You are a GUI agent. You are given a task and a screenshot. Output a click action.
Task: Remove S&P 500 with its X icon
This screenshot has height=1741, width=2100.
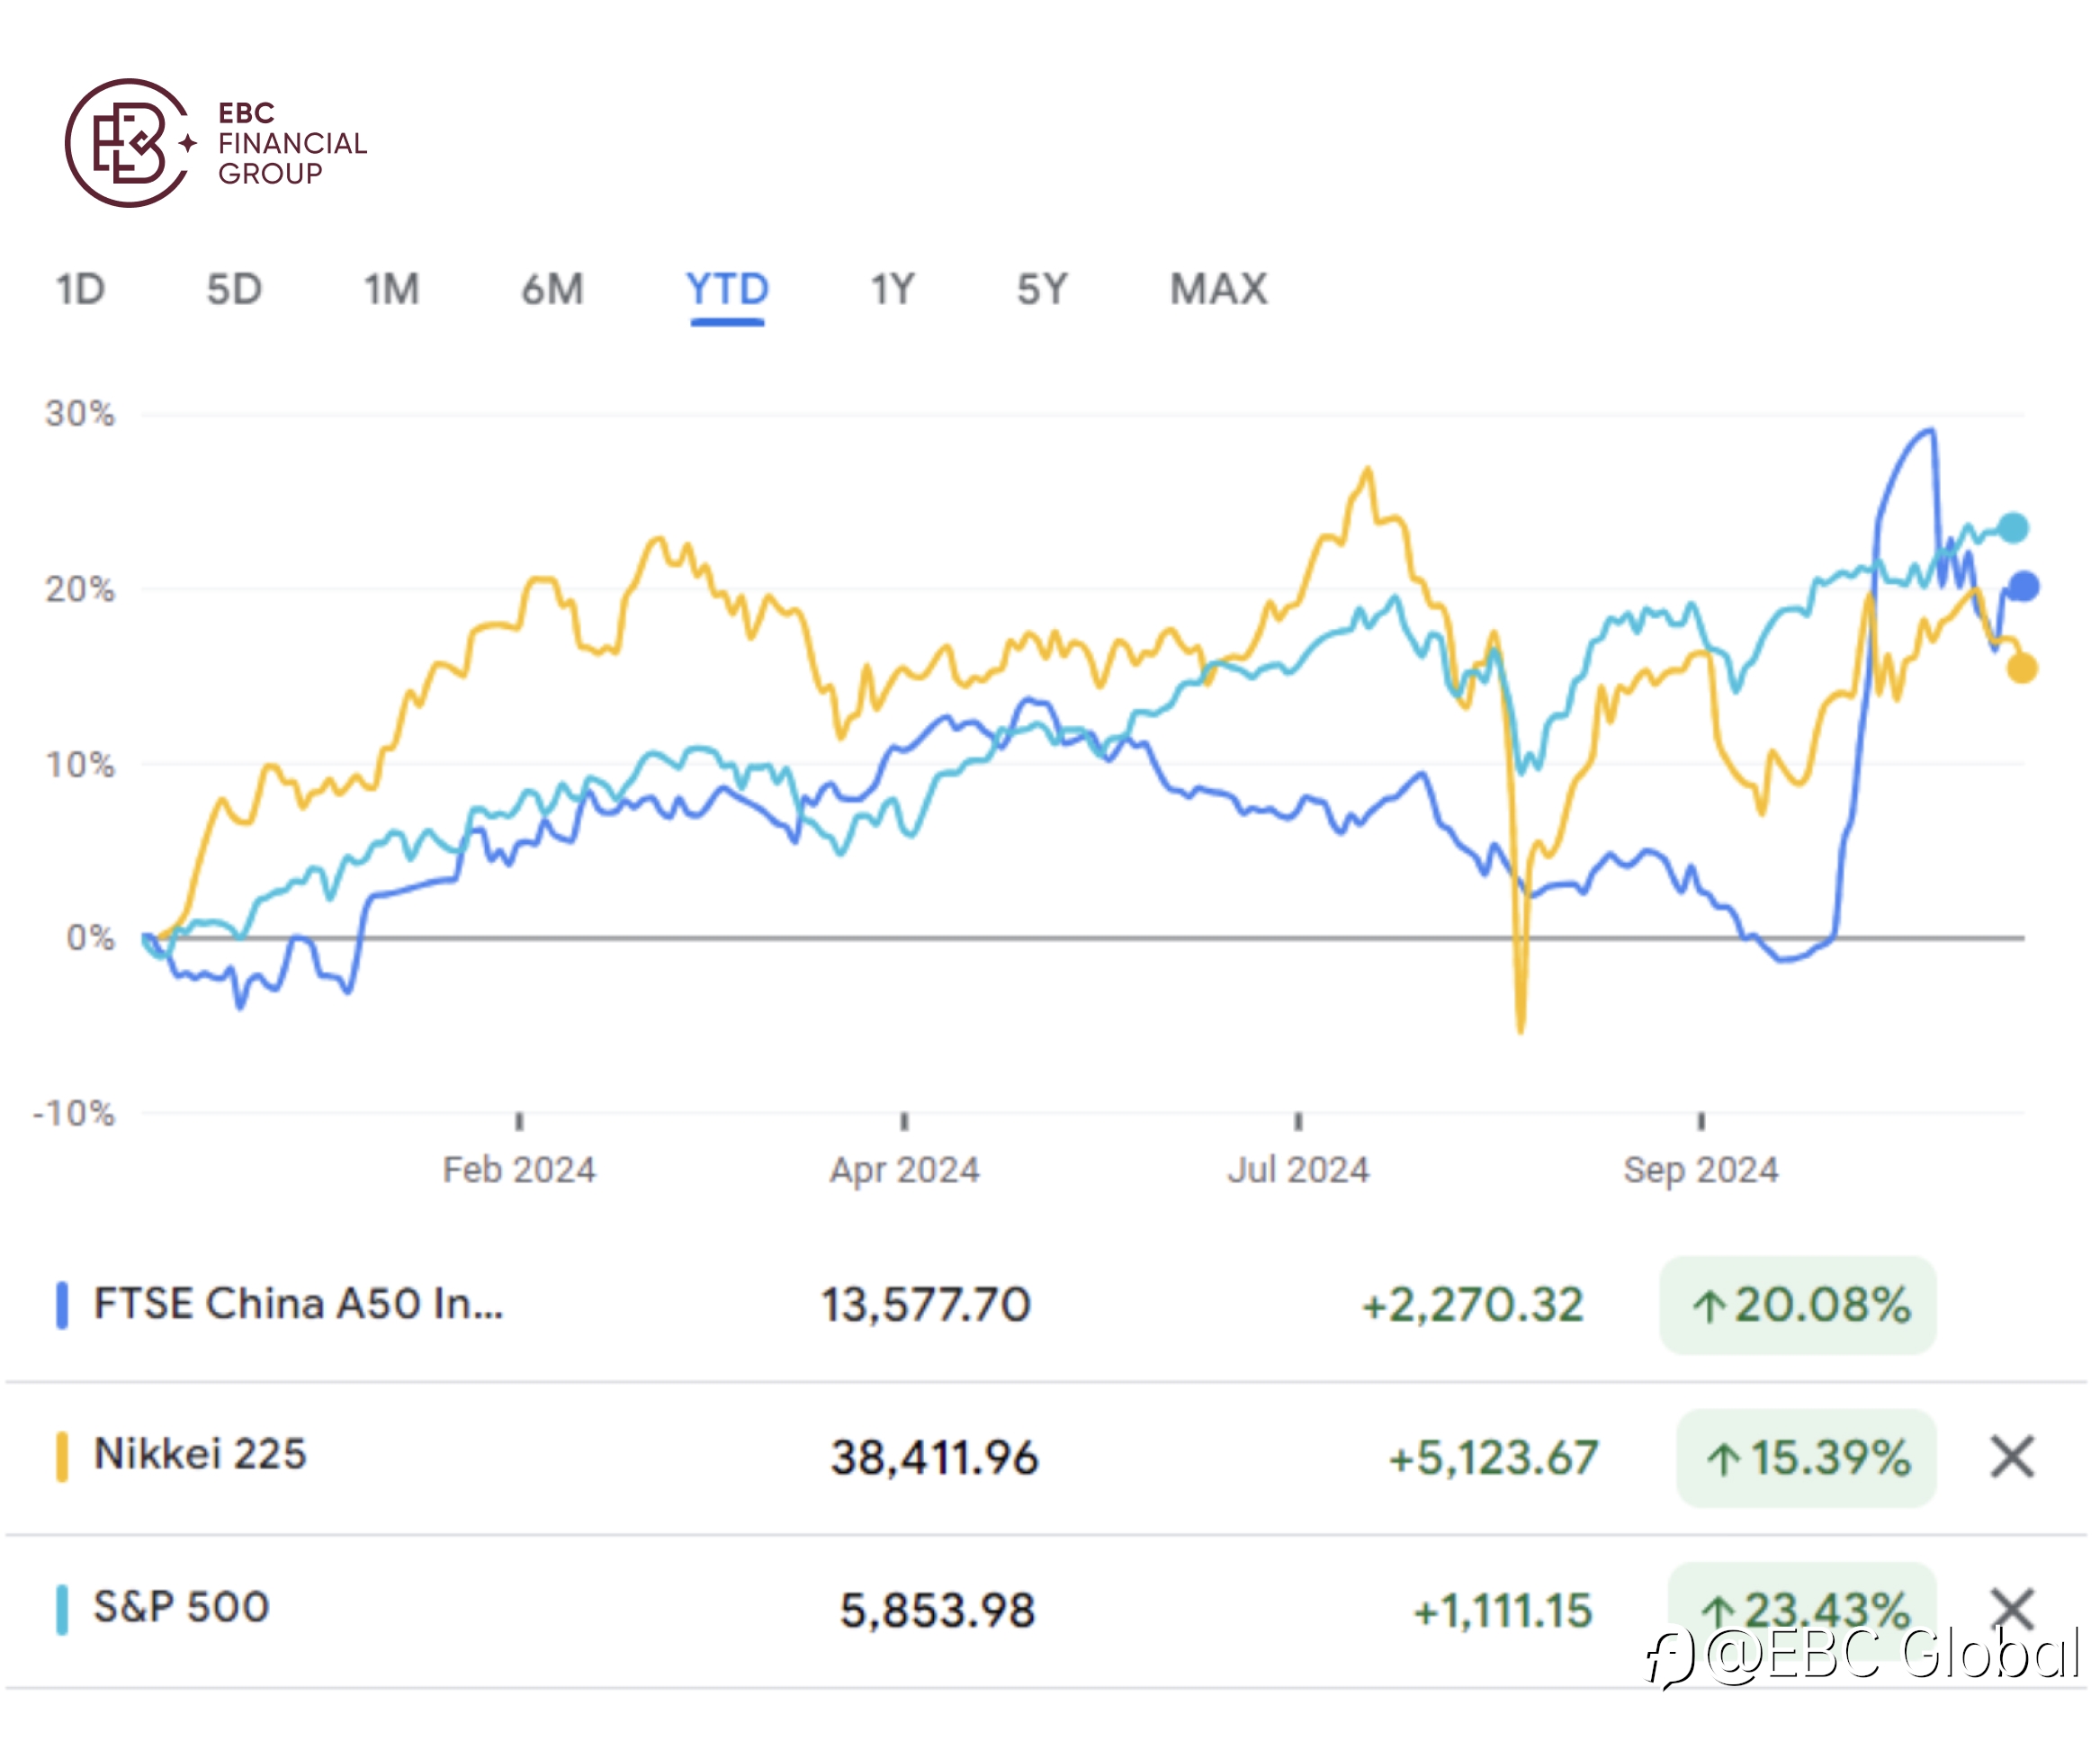[x=2012, y=1610]
